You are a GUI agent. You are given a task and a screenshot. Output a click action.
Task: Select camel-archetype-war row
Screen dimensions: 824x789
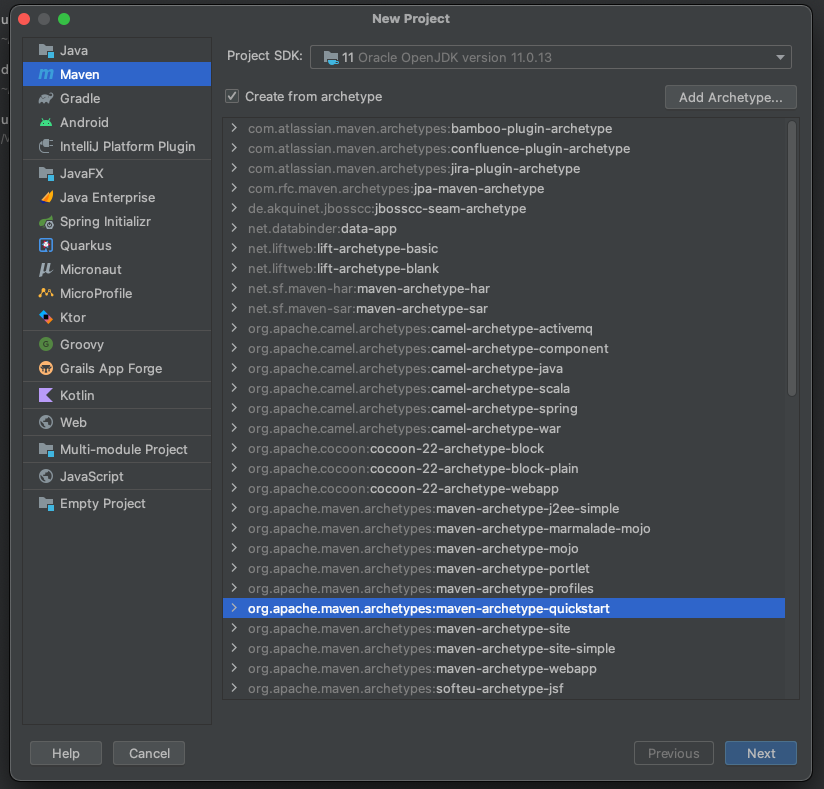tap(504, 428)
